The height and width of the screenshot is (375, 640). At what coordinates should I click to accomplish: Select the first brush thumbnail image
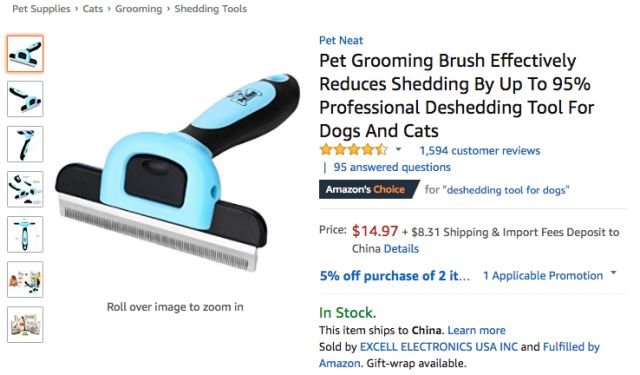pos(25,54)
